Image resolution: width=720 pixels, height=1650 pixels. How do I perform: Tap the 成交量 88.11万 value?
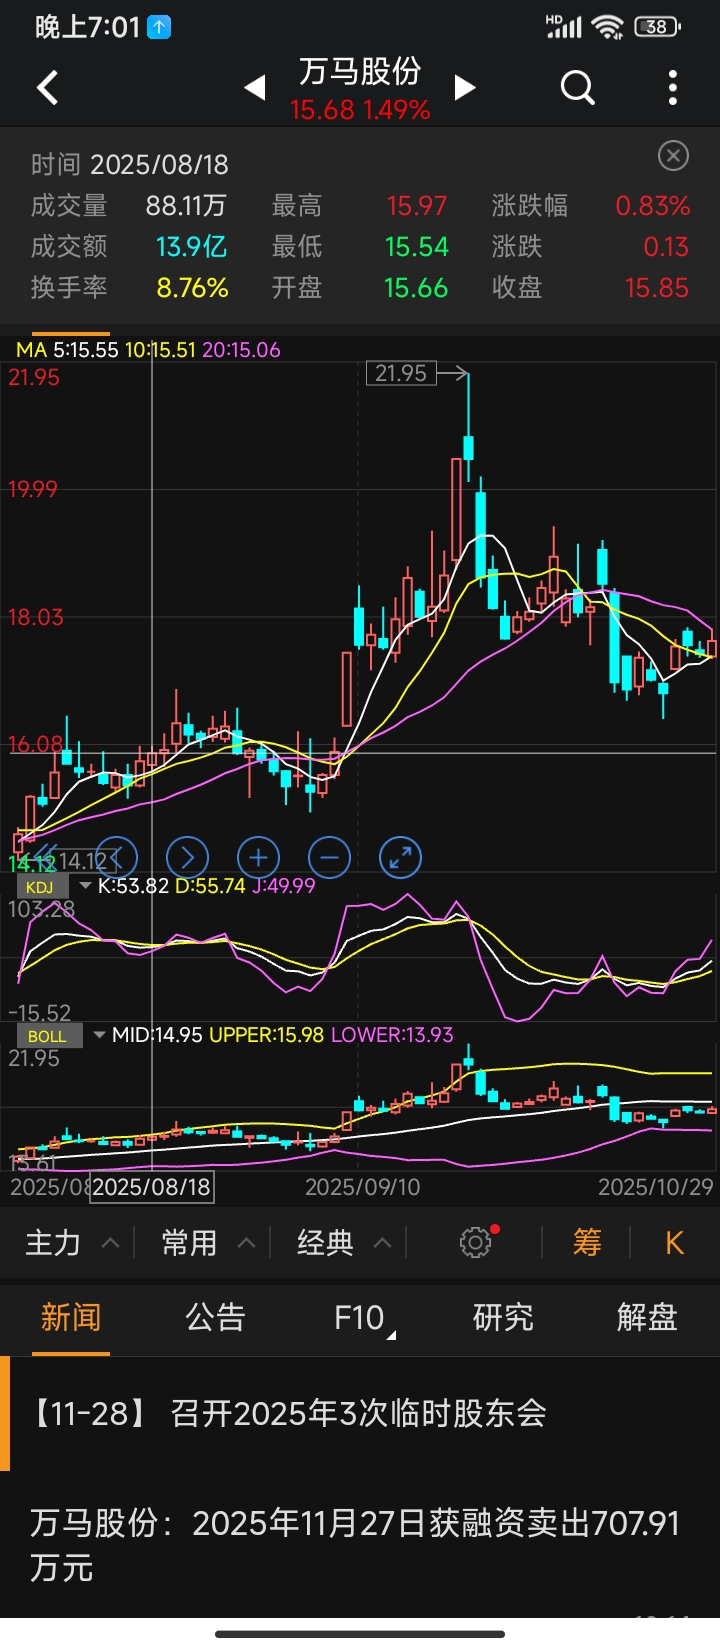coord(186,206)
